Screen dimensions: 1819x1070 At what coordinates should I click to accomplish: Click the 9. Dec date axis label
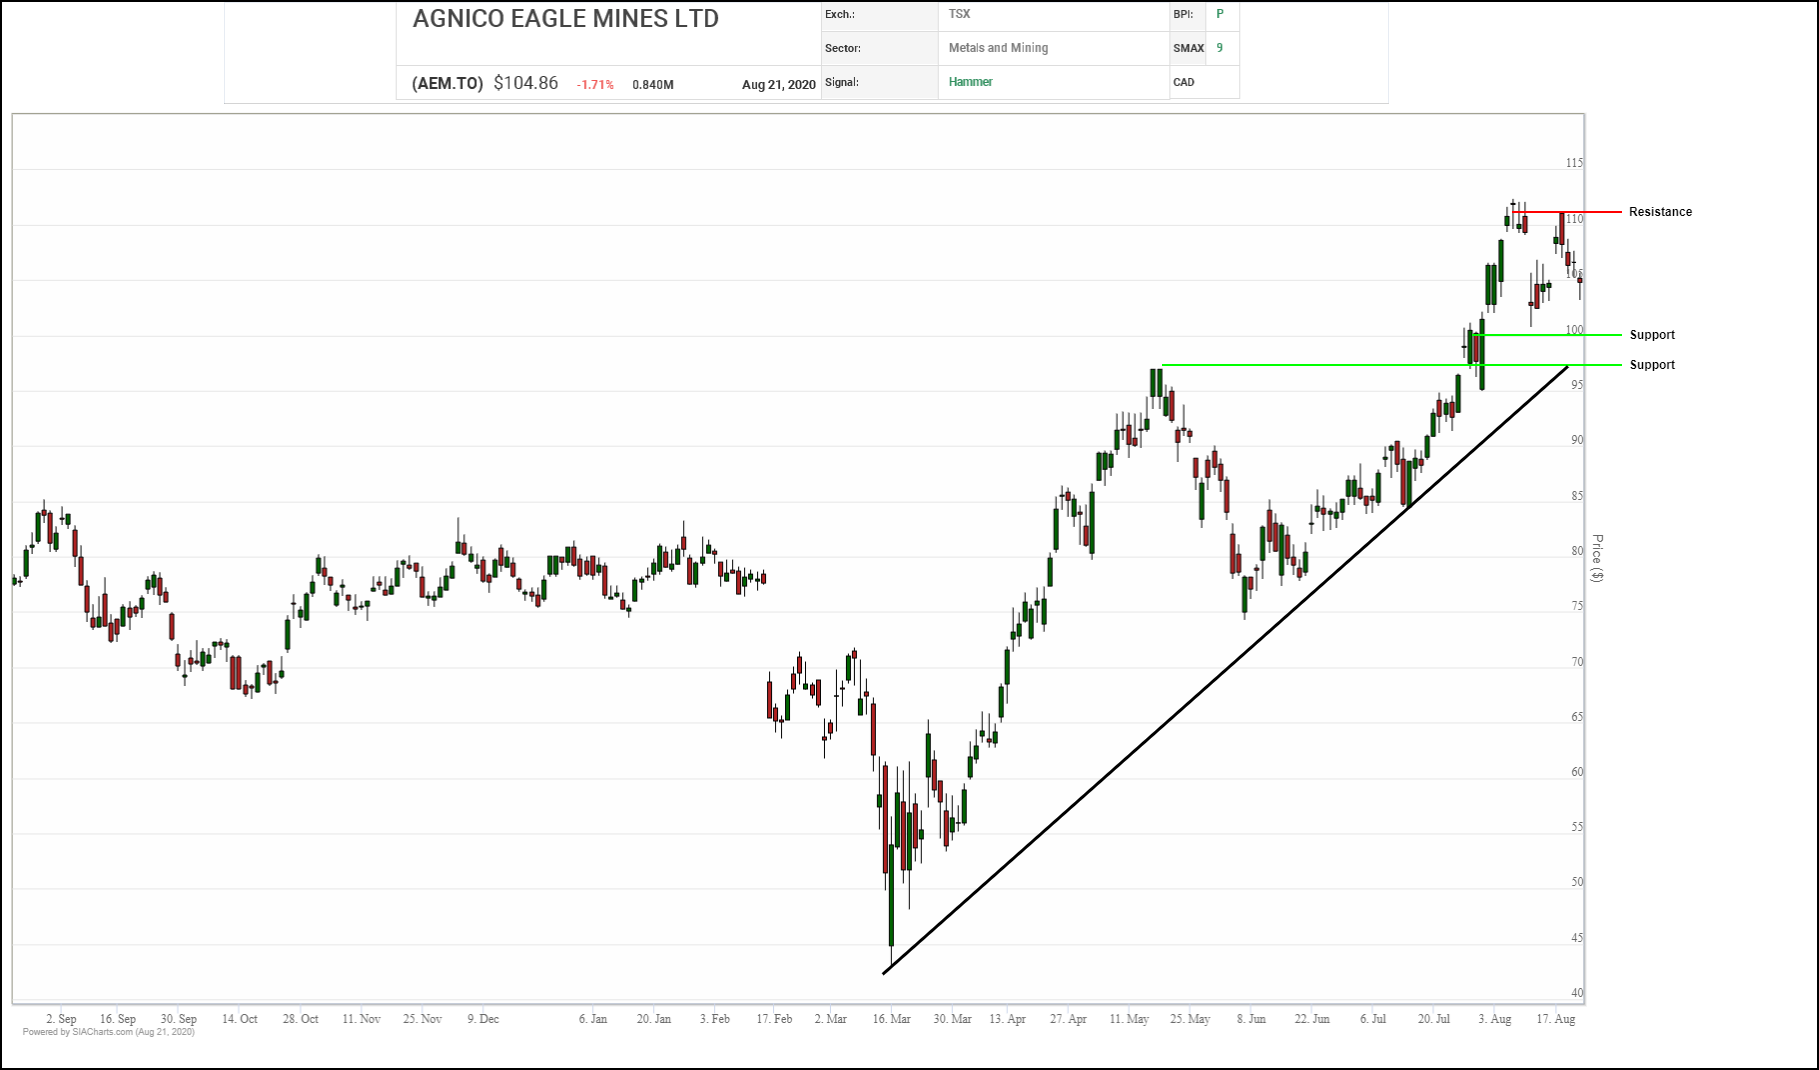point(483,1019)
